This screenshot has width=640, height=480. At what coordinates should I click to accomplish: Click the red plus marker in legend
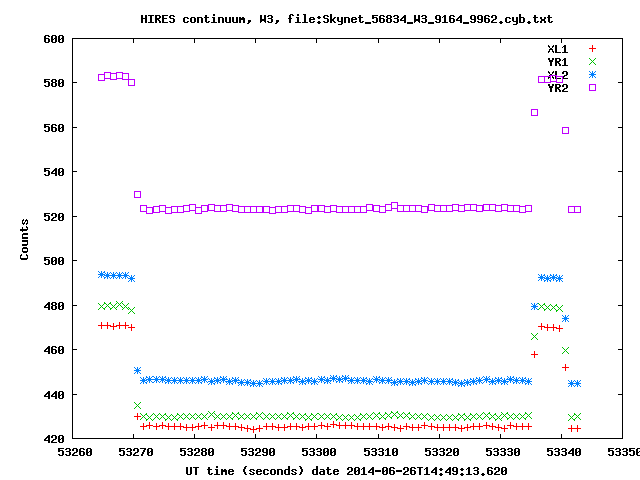592,49
